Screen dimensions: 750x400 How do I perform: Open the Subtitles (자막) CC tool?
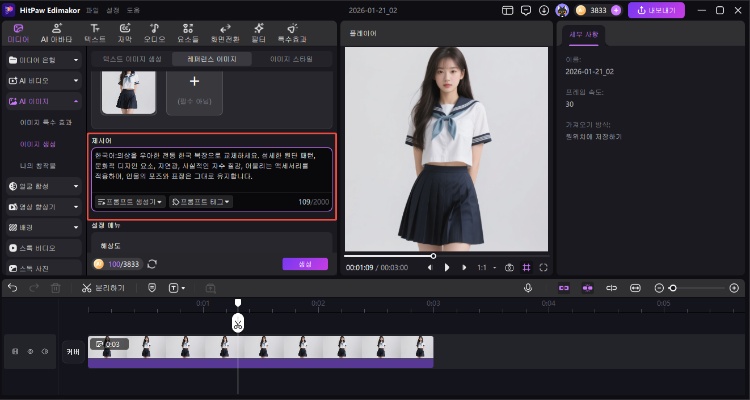(125, 33)
